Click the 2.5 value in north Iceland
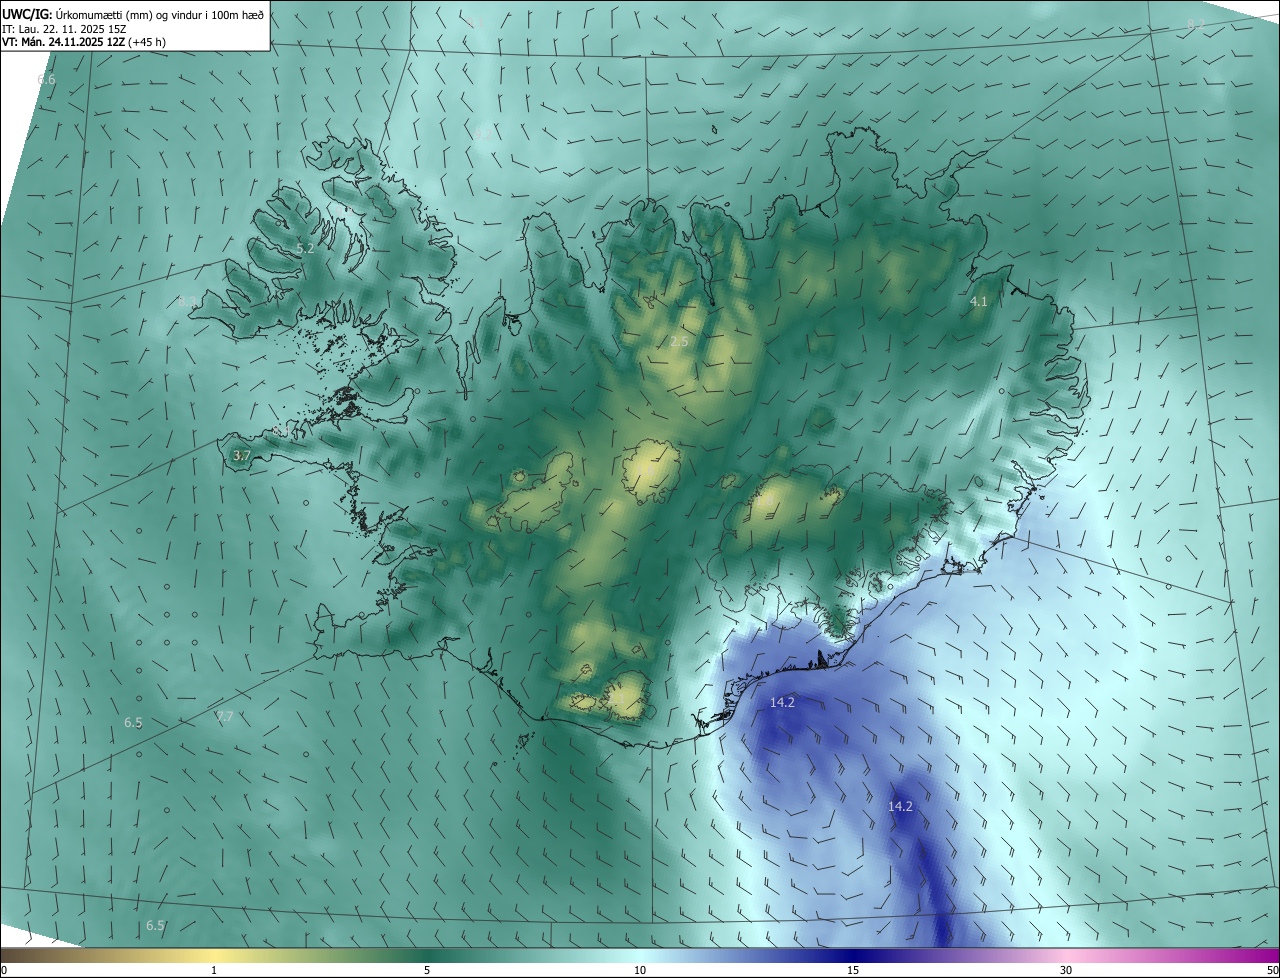Image resolution: width=1280 pixels, height=978 pixels. pyautogui.click(x=679, y=342)
